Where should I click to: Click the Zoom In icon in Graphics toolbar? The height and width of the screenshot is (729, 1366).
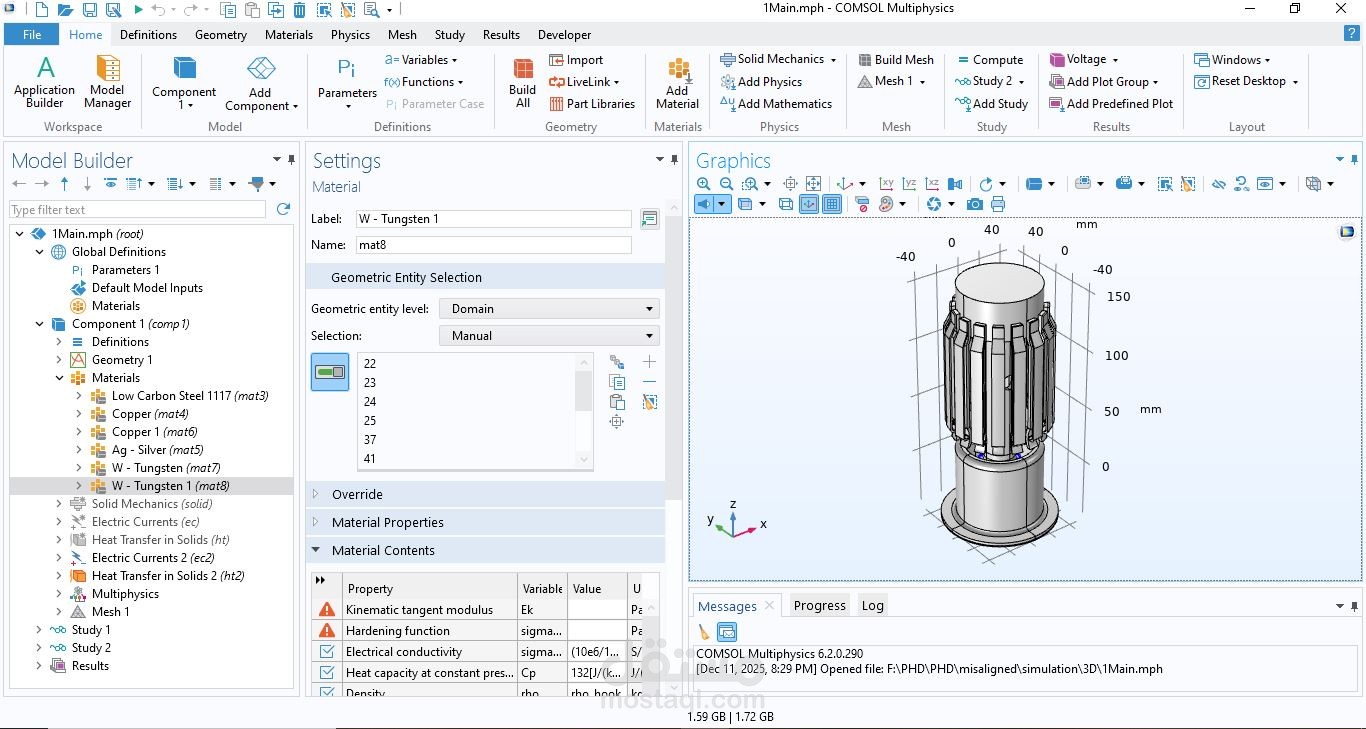click(x=704, y=184)
